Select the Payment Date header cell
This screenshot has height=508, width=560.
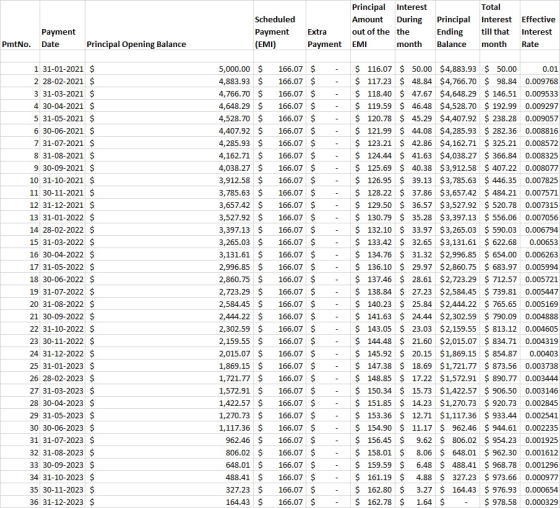pos(62,25)
